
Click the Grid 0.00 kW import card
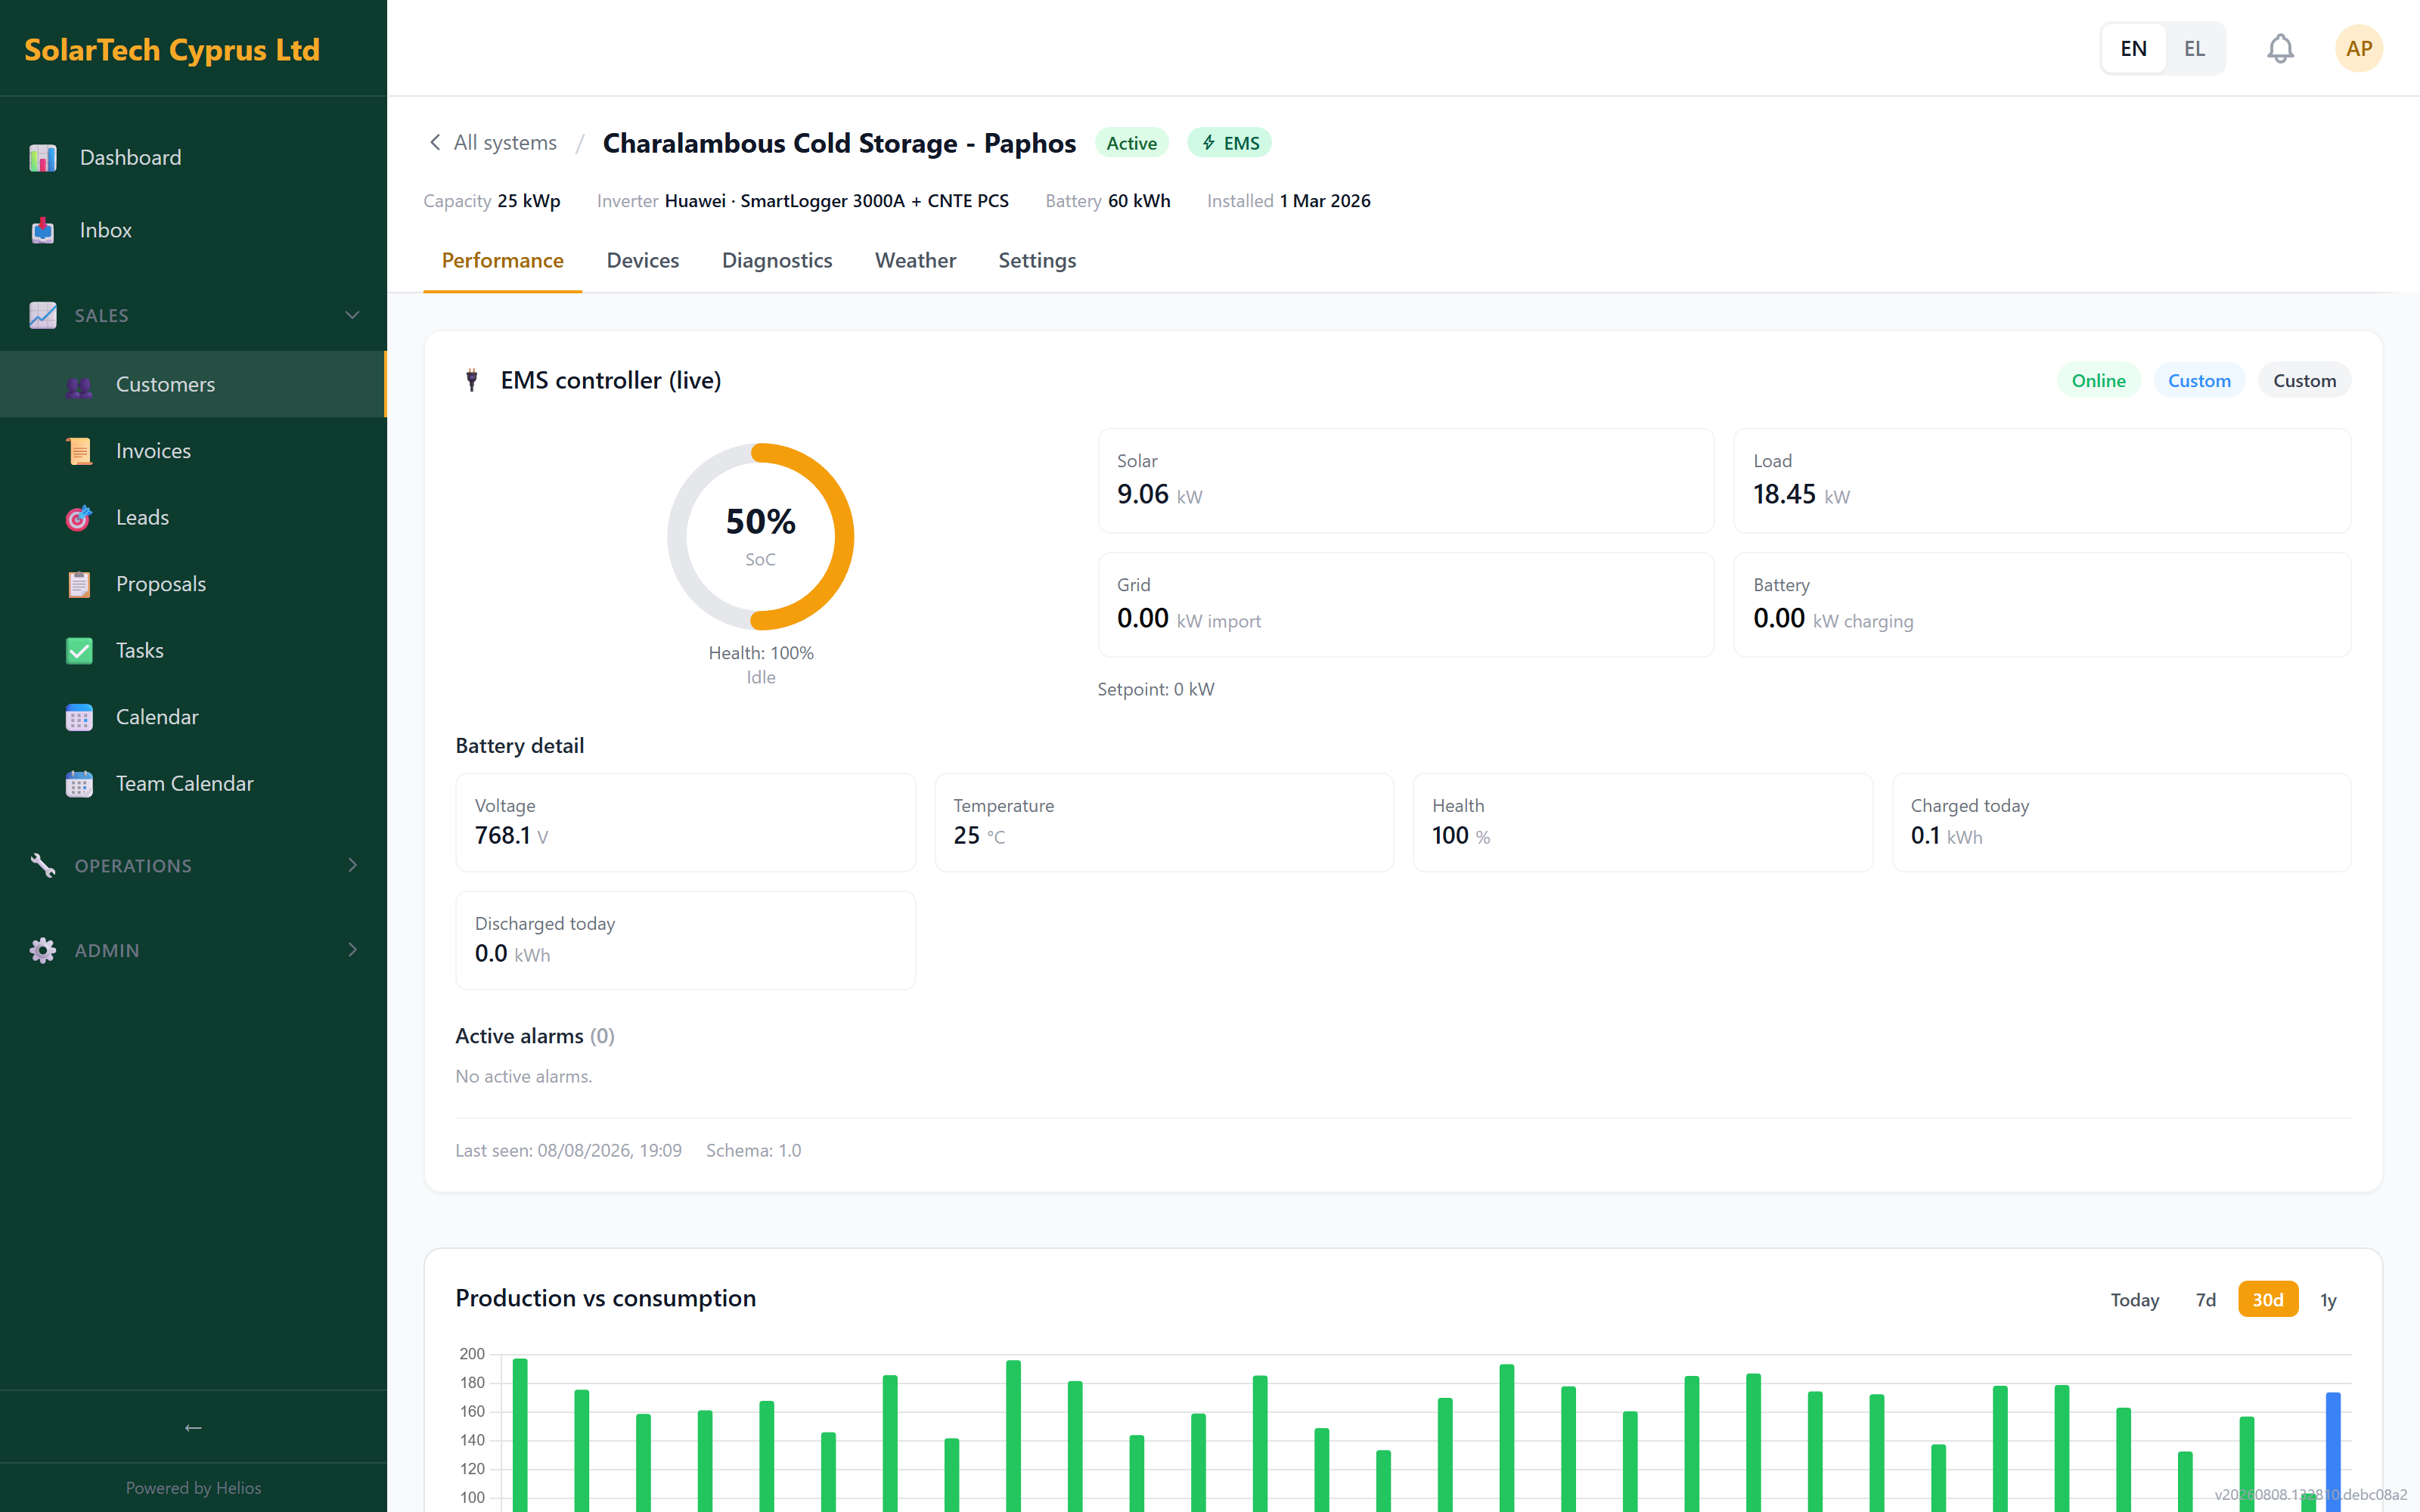click(1406, 605)
